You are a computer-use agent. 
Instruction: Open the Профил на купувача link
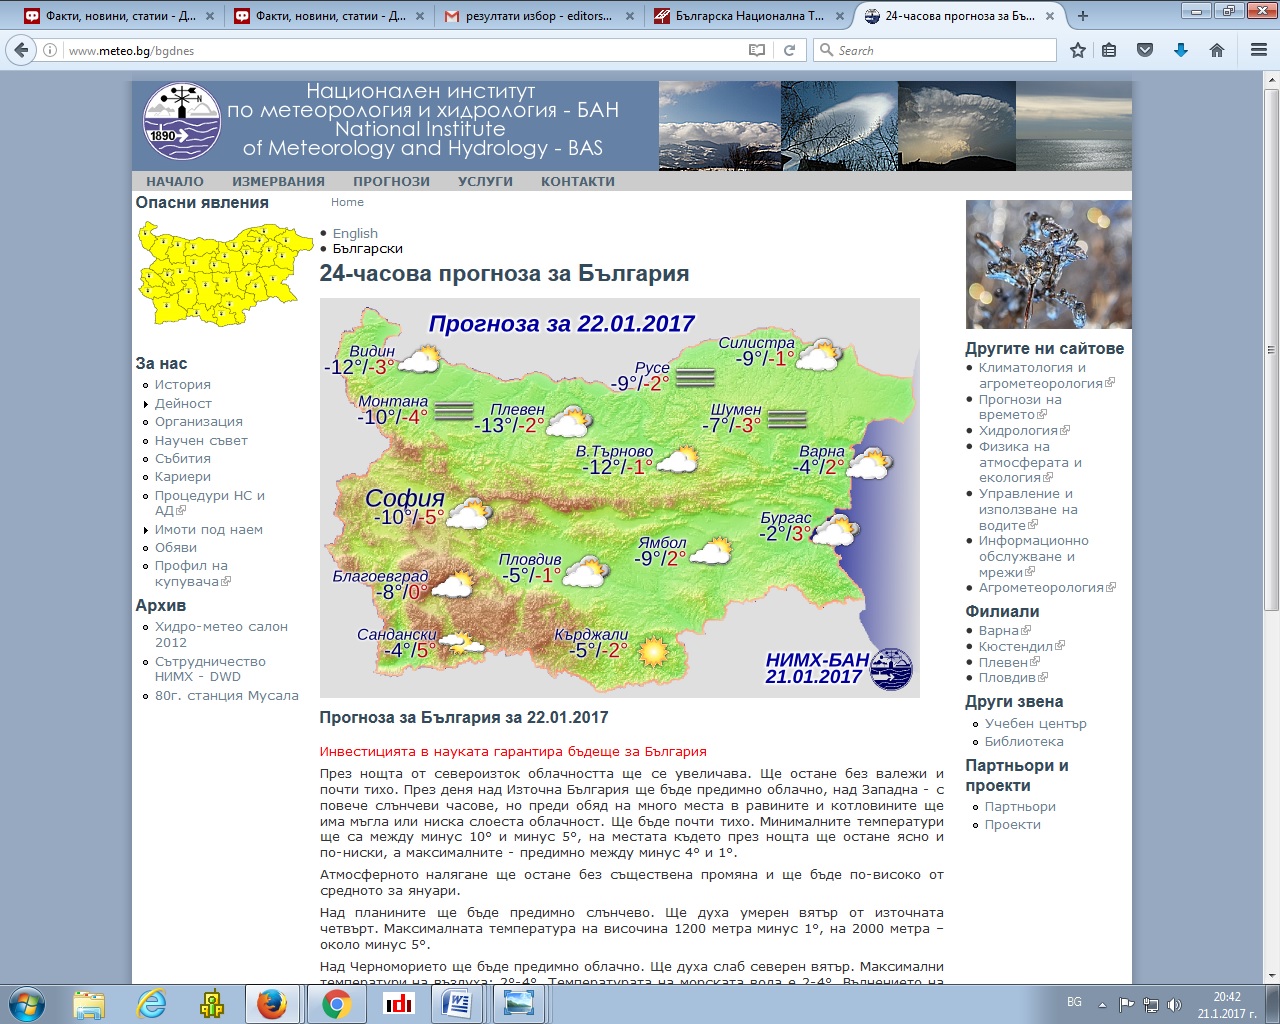pos(191,574)
